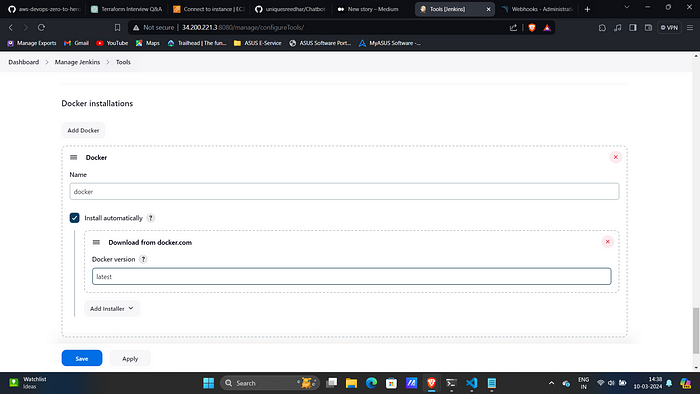The image size is (700, 394).
Task: Open the notifications bell icon
Action: (669, 383)
